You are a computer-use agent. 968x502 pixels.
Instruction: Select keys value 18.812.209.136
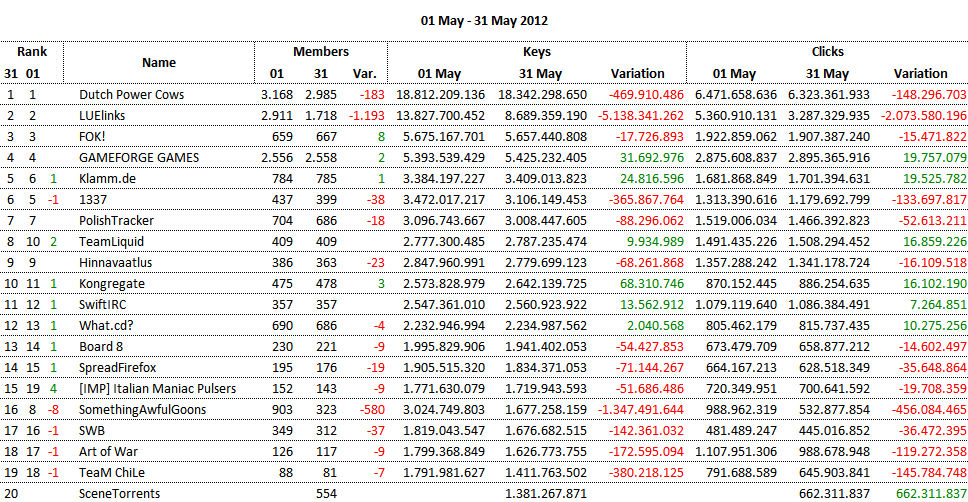[440, 94]
